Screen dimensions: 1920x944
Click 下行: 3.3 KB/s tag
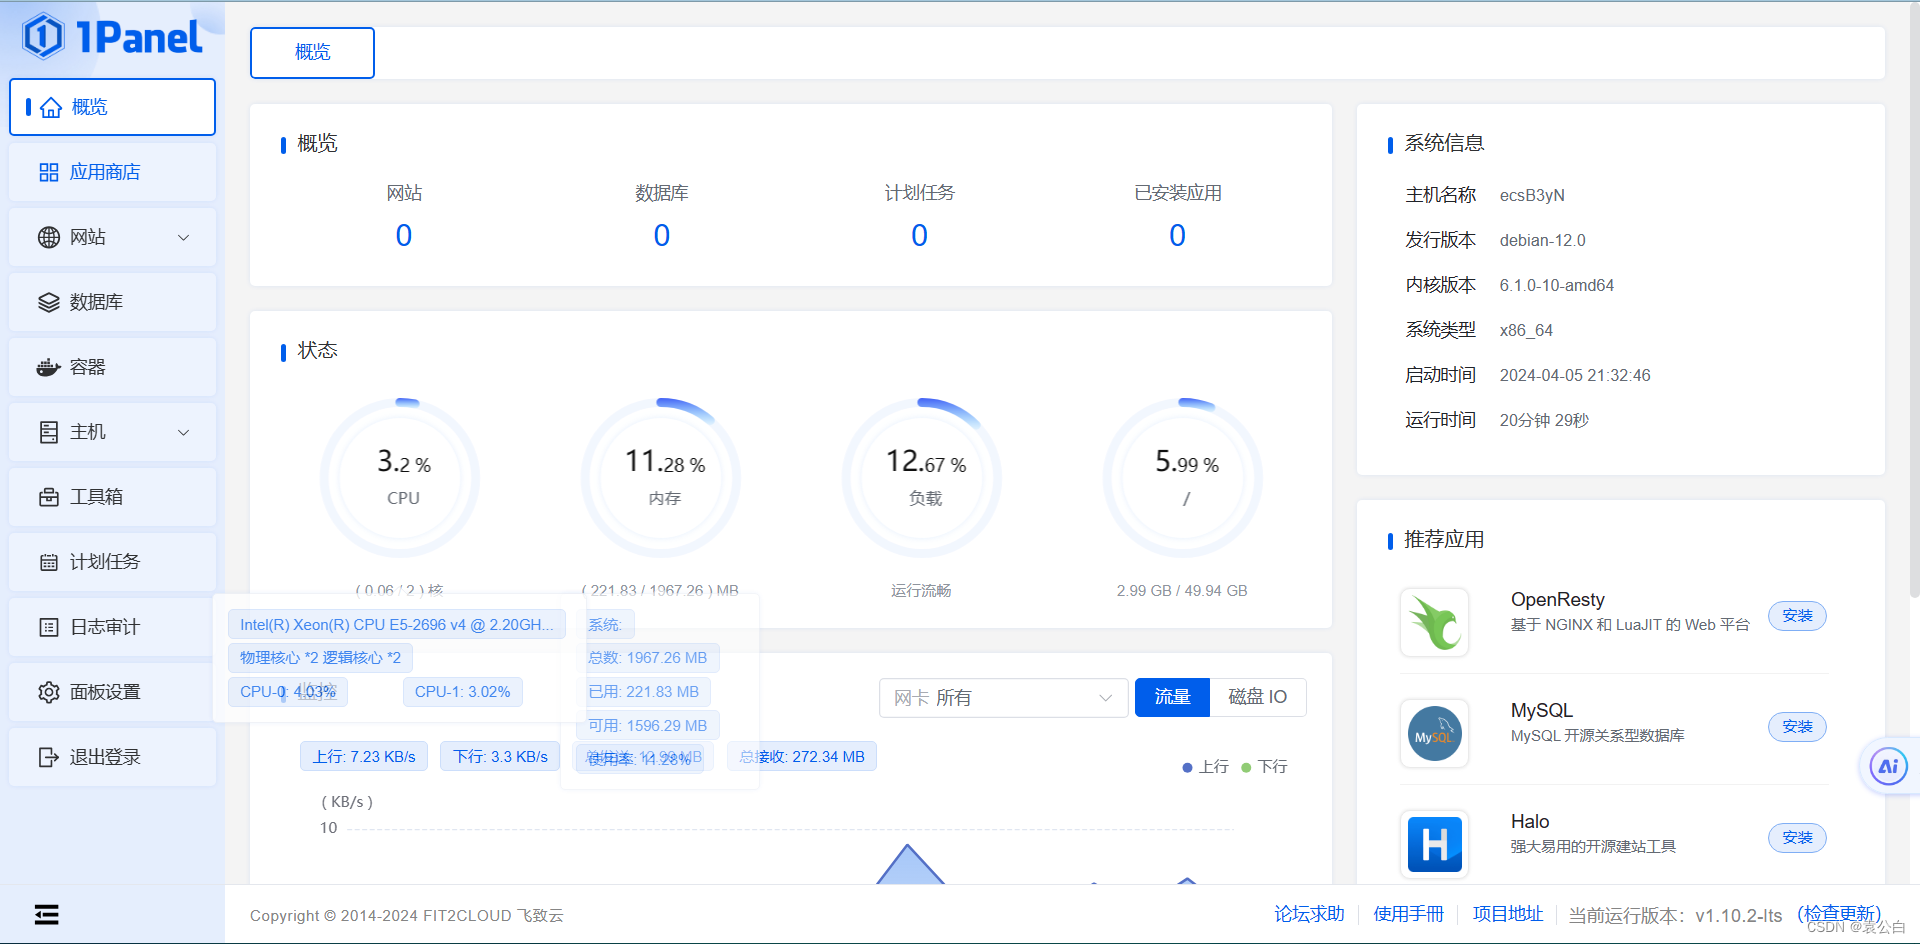coord(500,757)
